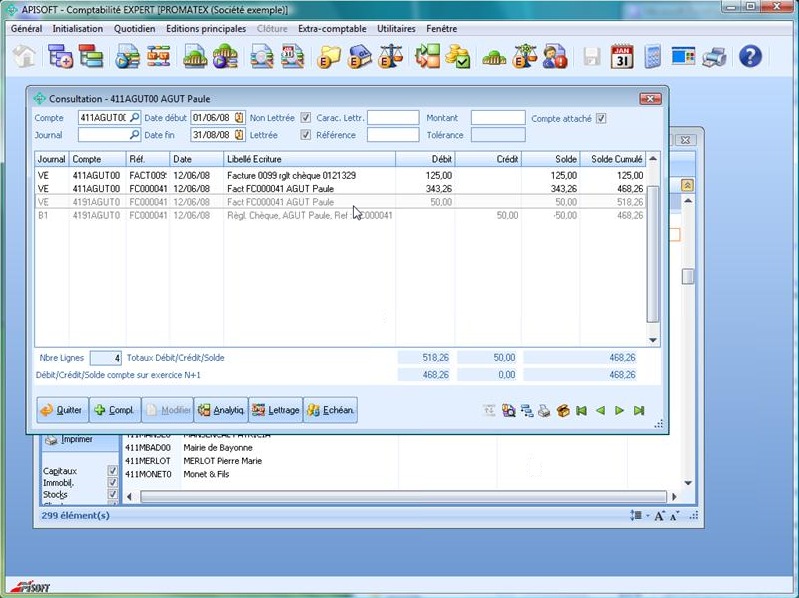Viewport: 799px width, 598px height.
Task: Uncheck the Compte attaché checkbox
Action: click(601, 119)
